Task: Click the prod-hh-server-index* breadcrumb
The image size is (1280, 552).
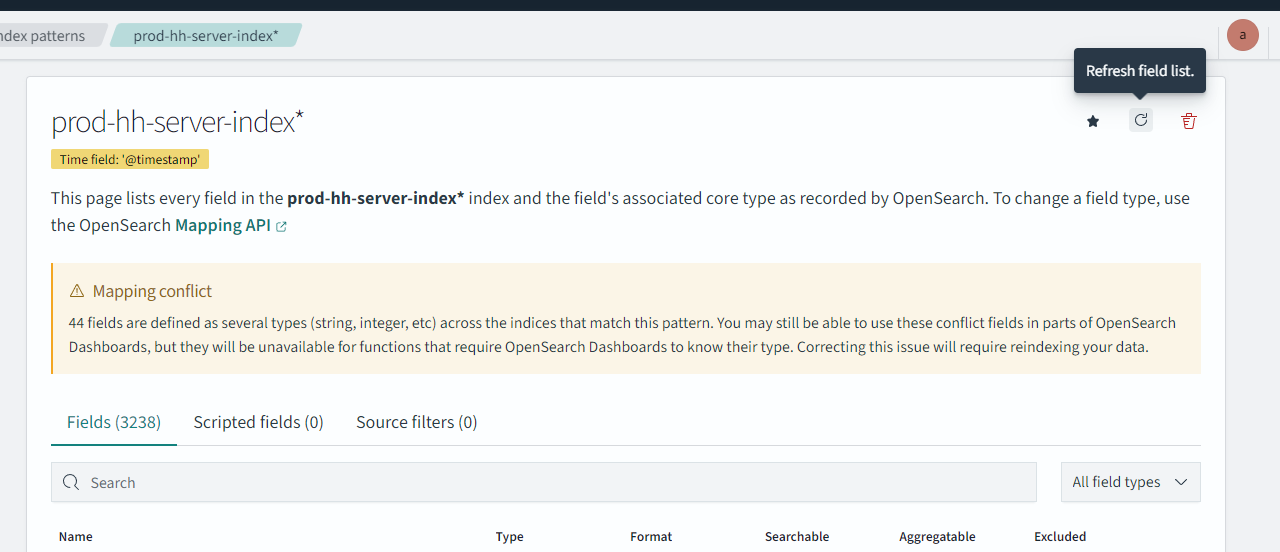Action: 206,36
